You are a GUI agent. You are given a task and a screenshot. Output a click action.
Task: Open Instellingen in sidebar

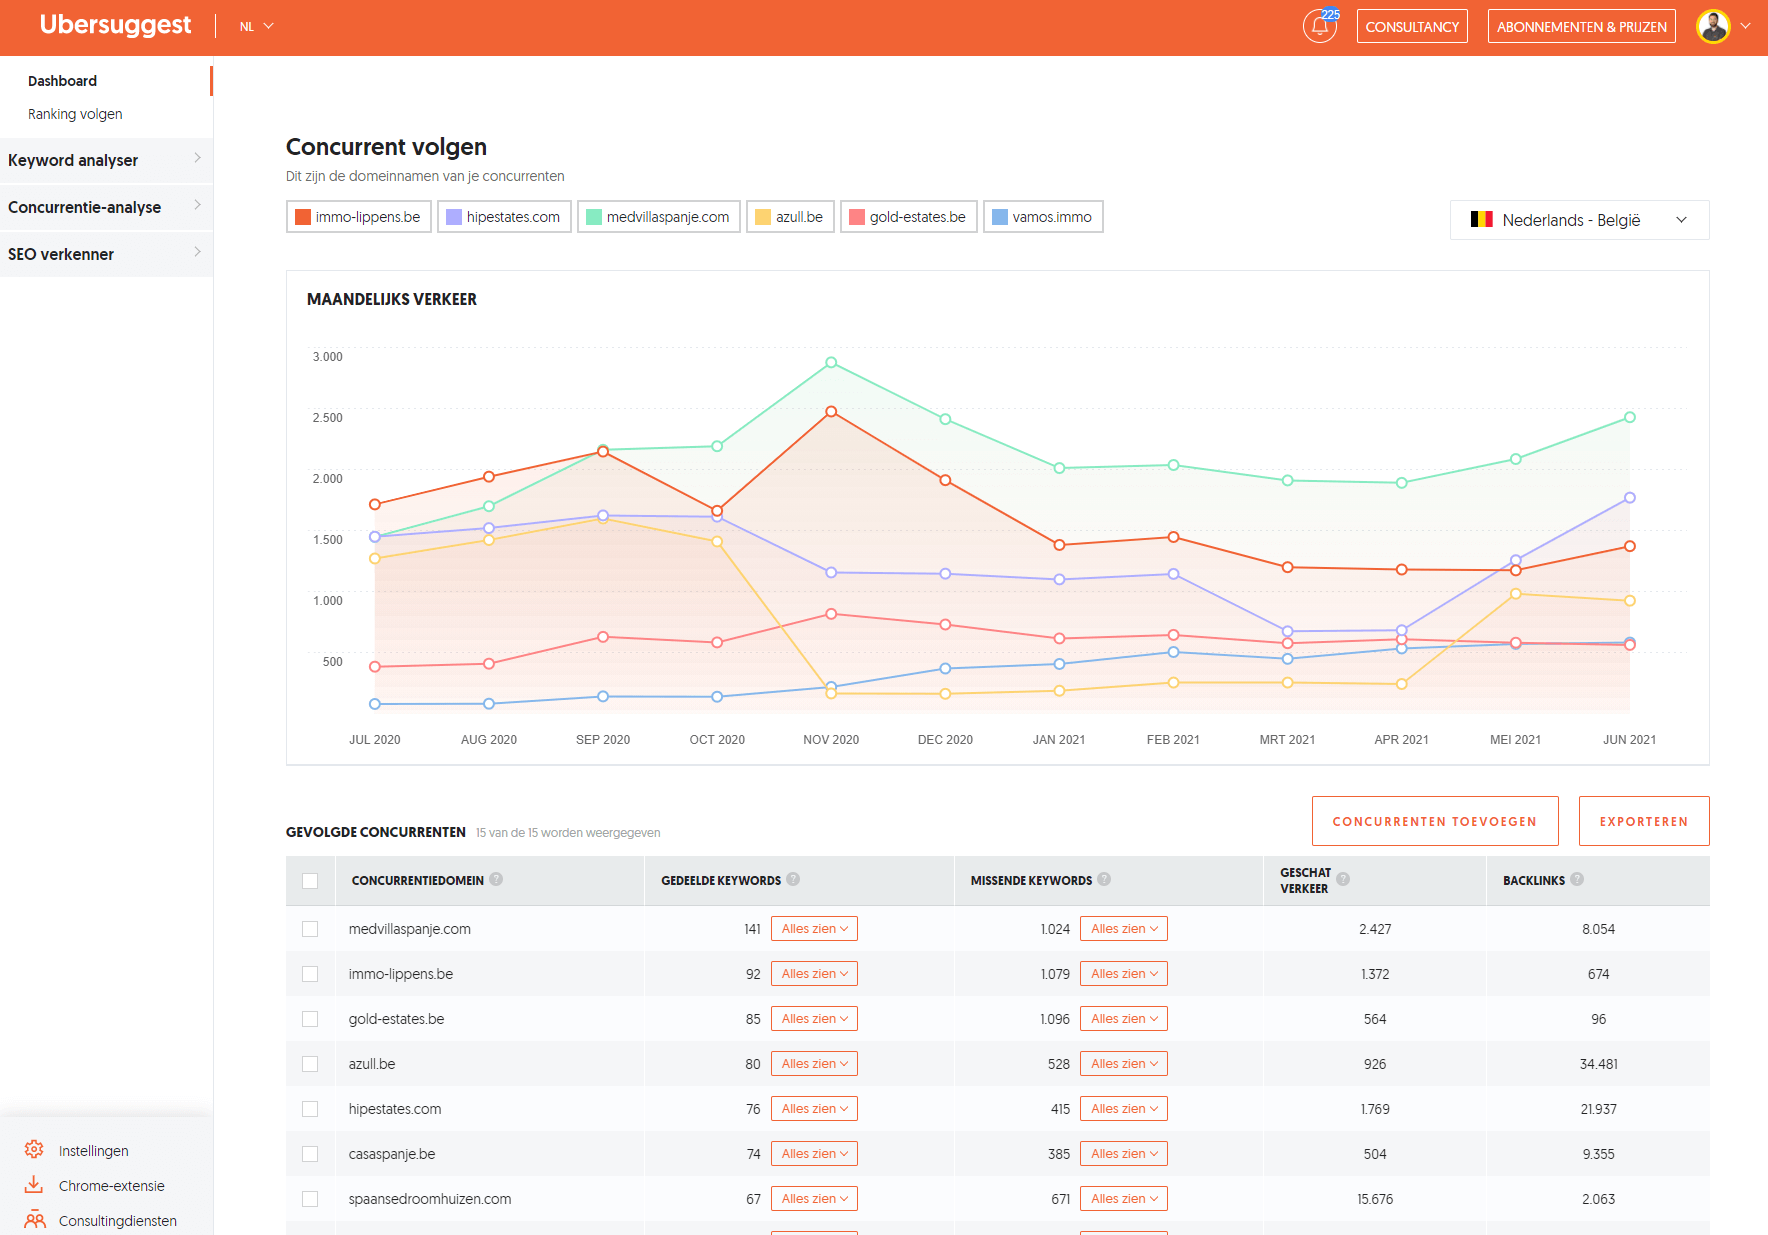click(x=93, y=1151)
